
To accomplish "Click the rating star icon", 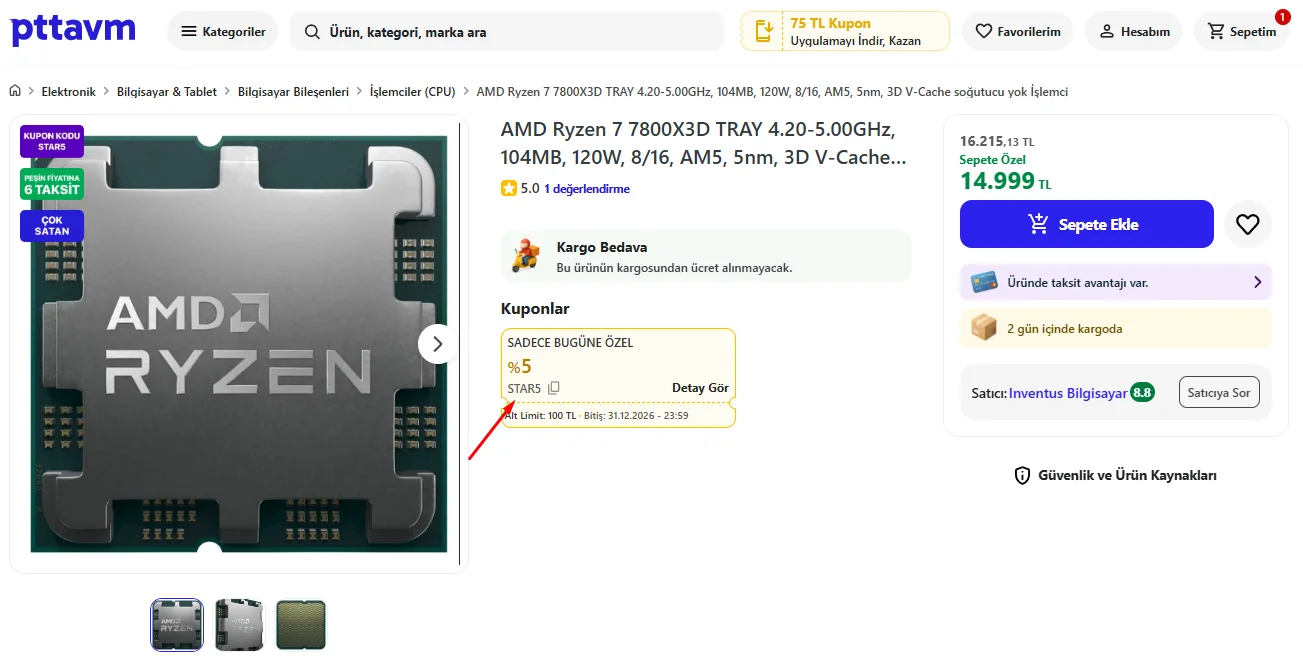I will [509, 188].
